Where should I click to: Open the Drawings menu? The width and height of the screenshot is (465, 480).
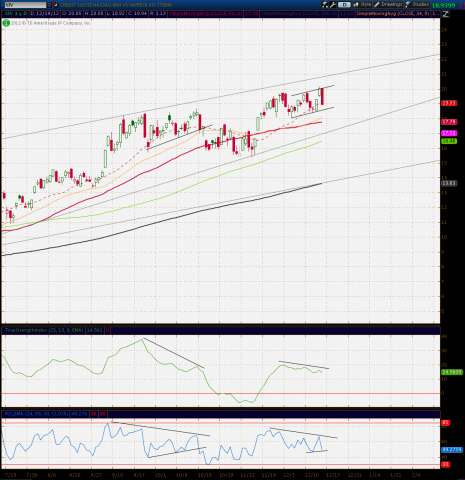388,5
